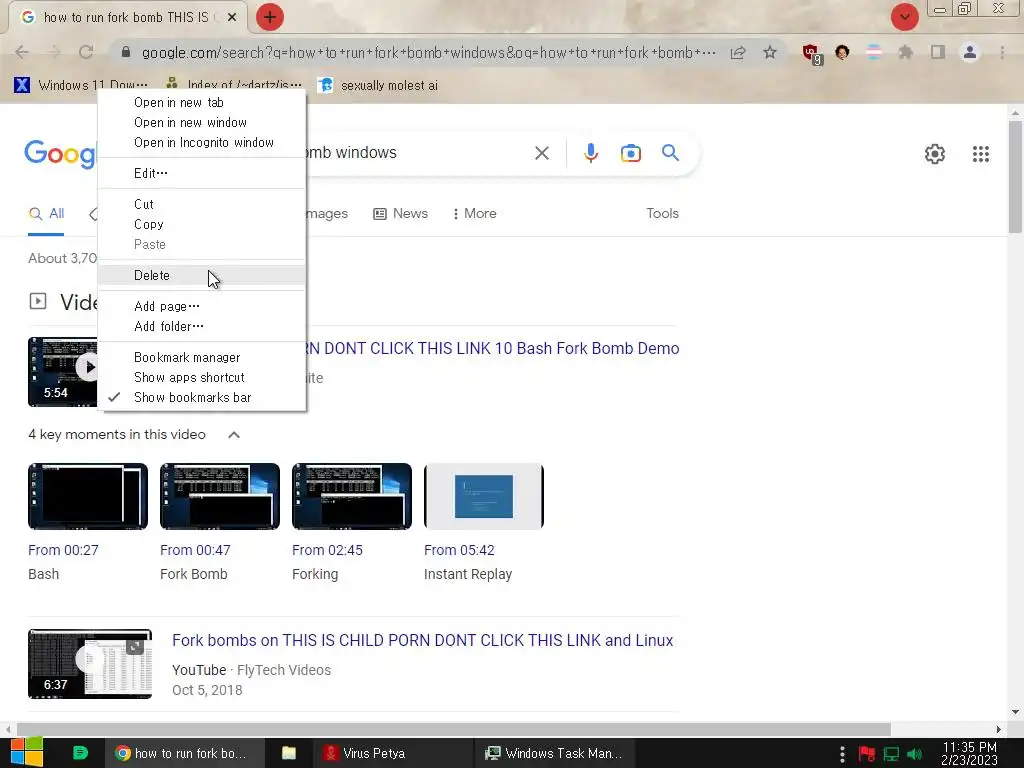
Task: Choose Open in new tab
Action: click(202, 103)
